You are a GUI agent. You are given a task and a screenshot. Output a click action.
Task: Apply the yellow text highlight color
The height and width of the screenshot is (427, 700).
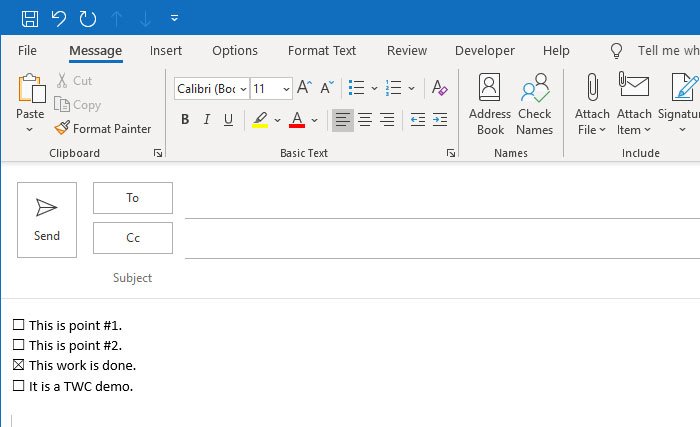click(x=260, y=120)
